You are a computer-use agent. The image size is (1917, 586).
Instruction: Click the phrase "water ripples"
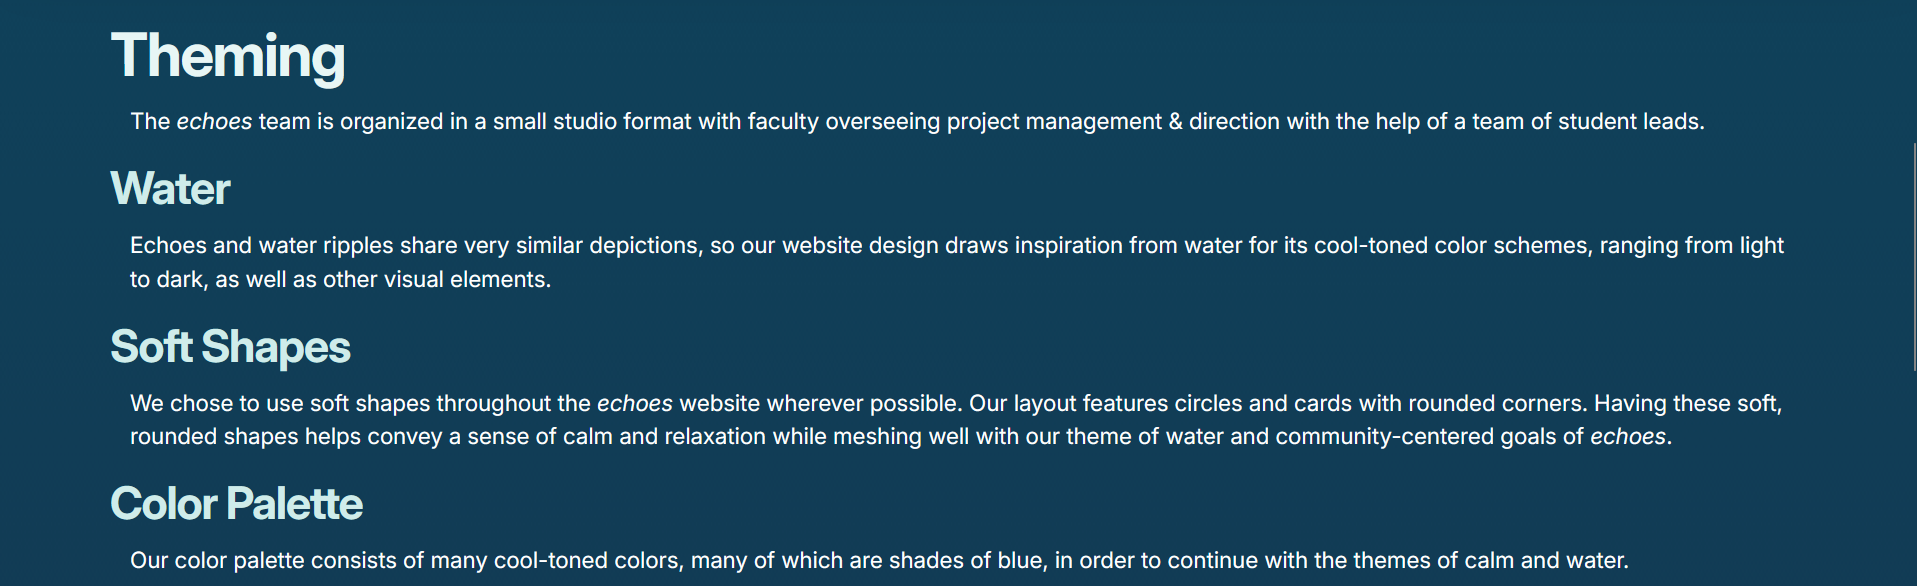coord(325,246)
